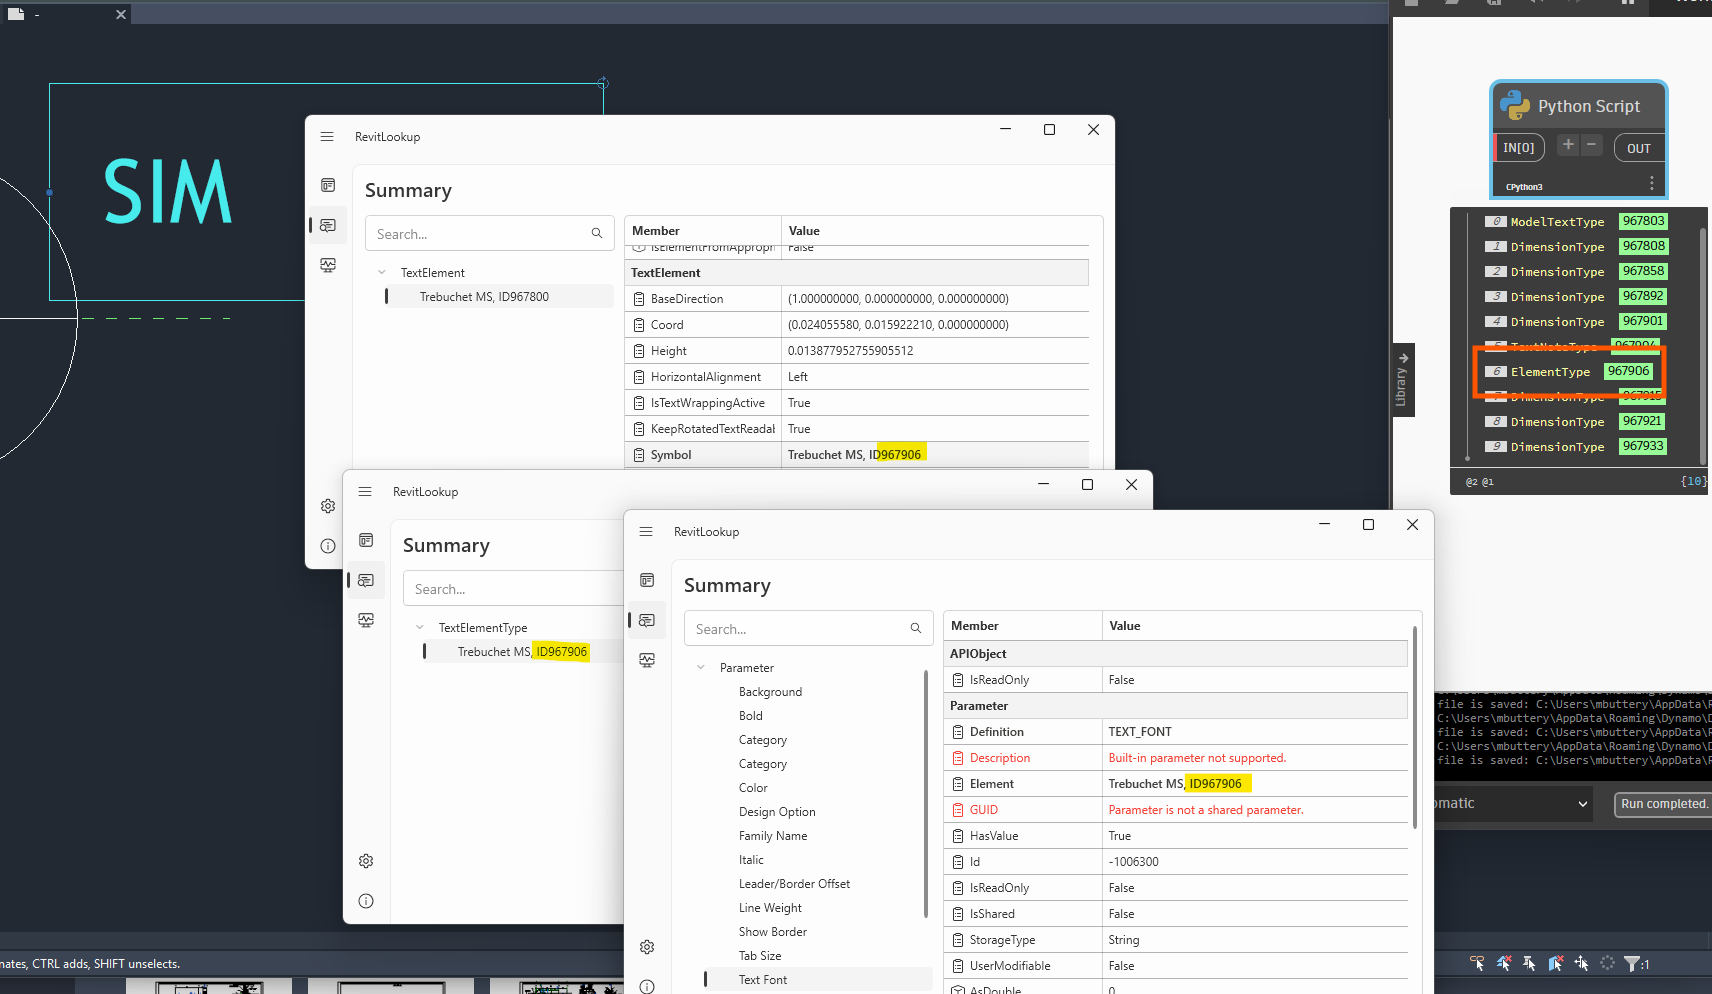Expand the Dynamo Library side panel
Viewport: 1712px width, 994px height.
tap(1403, 380)
